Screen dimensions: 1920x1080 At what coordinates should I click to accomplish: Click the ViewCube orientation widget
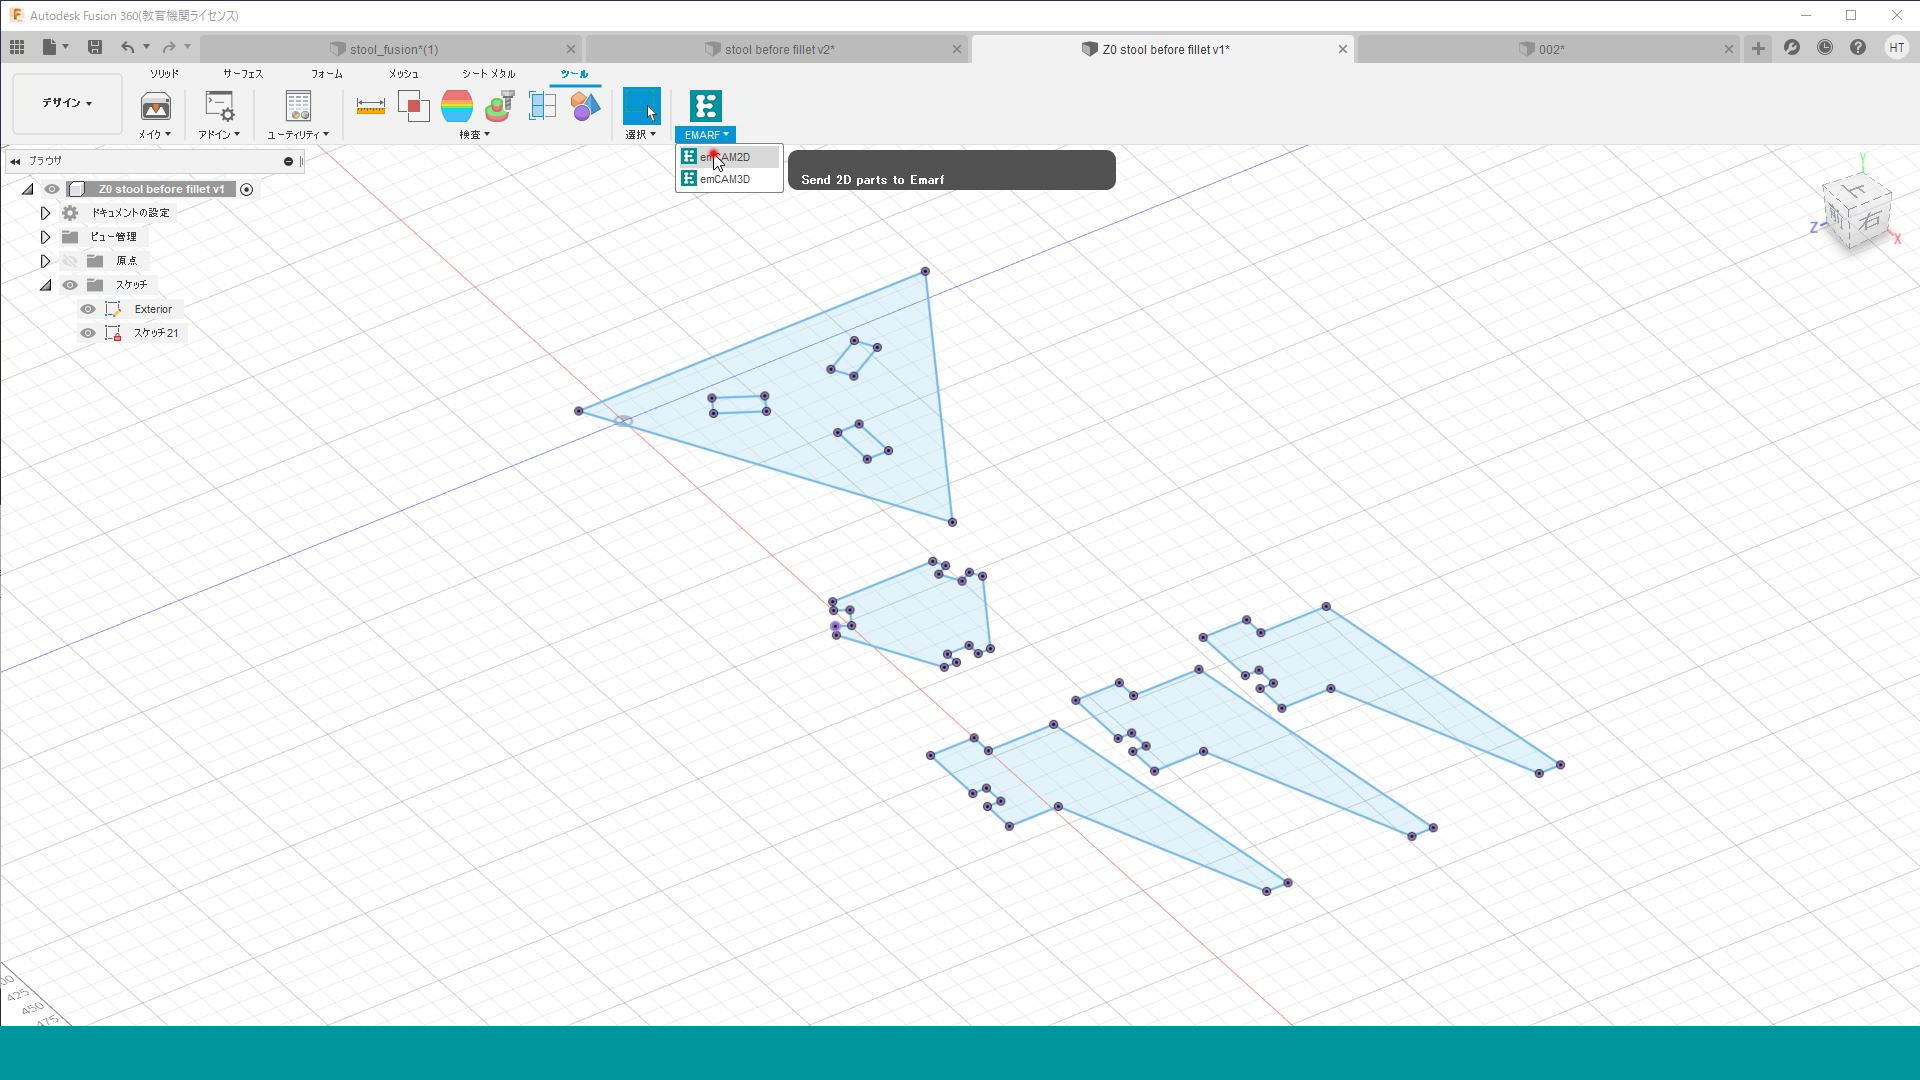point(1858,212)
